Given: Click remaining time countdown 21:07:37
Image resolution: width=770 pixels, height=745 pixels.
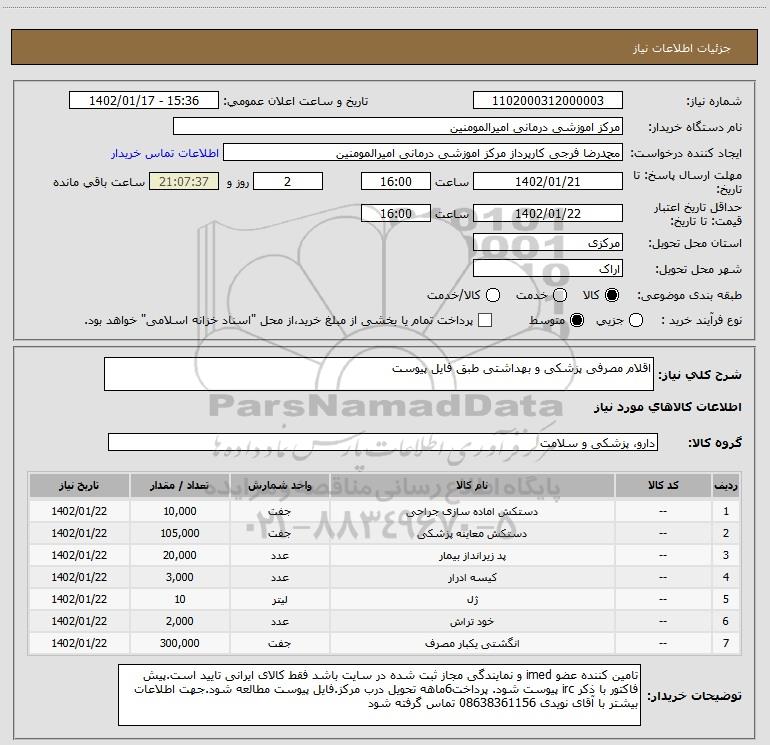Looking at the screenshot, I should (184, 181).
